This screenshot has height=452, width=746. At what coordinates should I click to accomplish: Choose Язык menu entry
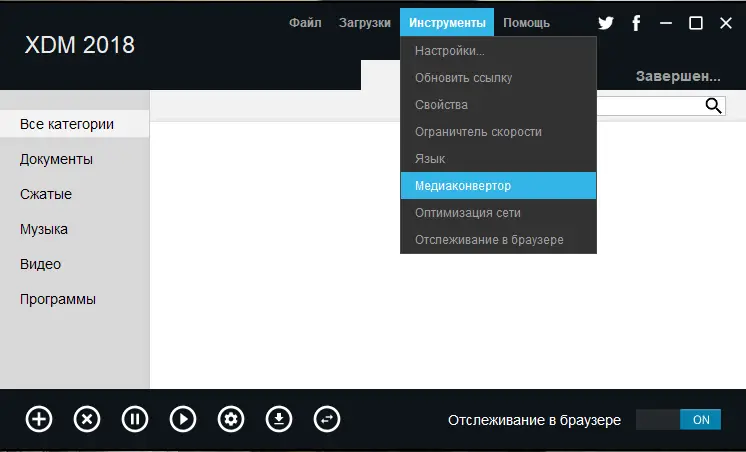click(x=498, y=158)
